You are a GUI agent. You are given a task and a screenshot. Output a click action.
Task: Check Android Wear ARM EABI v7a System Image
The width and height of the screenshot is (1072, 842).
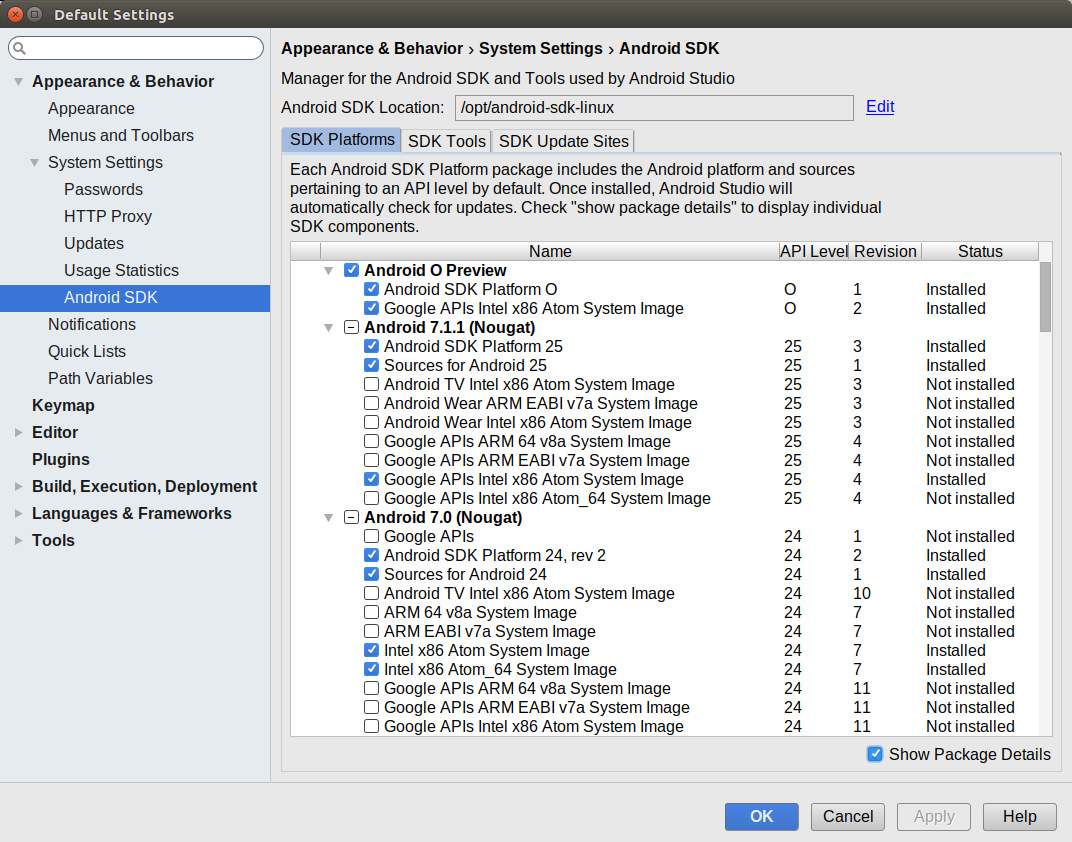click(x=371, y=403)
